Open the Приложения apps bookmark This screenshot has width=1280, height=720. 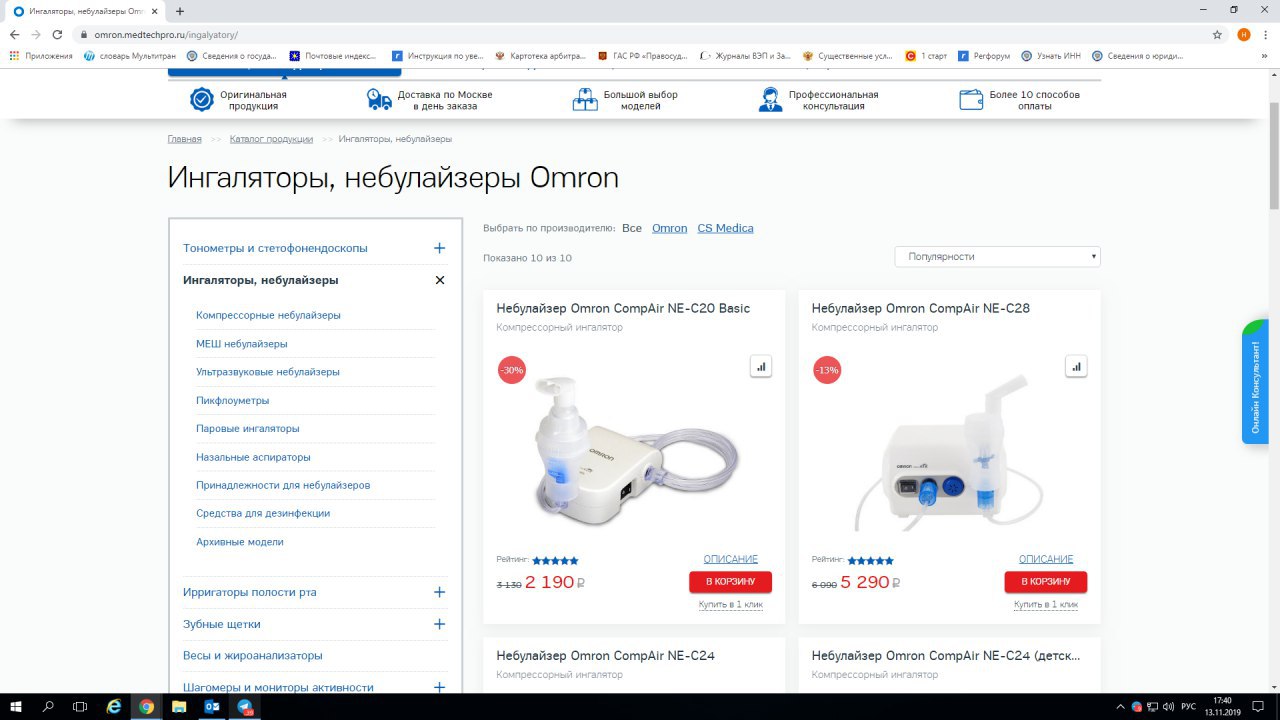point(41,56)
